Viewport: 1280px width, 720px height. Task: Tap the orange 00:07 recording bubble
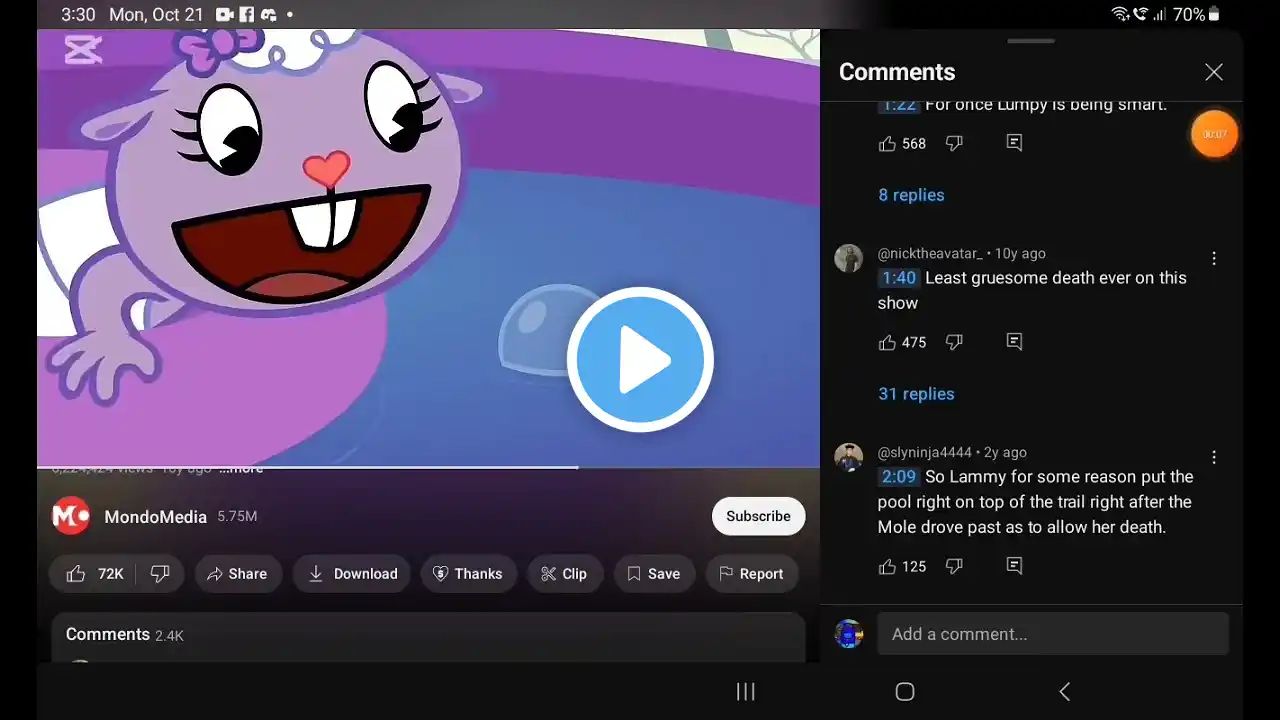[x=1215, y=134]
